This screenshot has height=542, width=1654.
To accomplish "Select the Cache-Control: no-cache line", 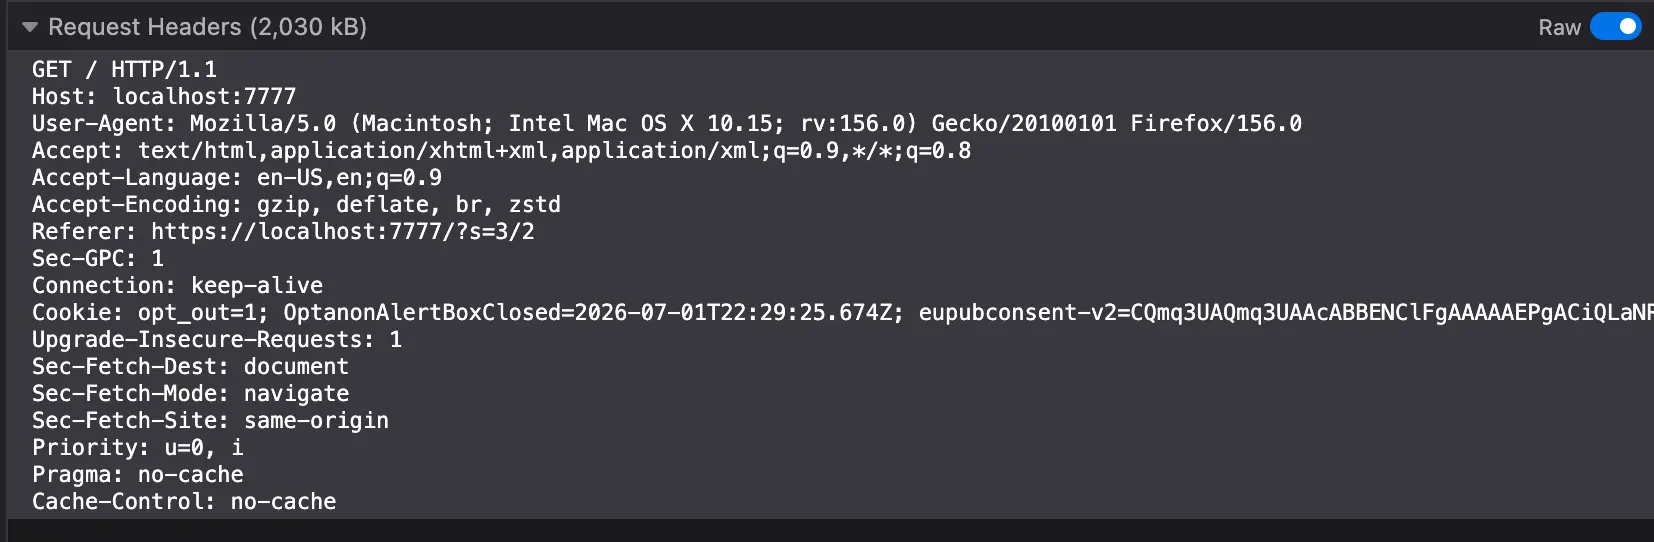I will [x=184, y=501].
